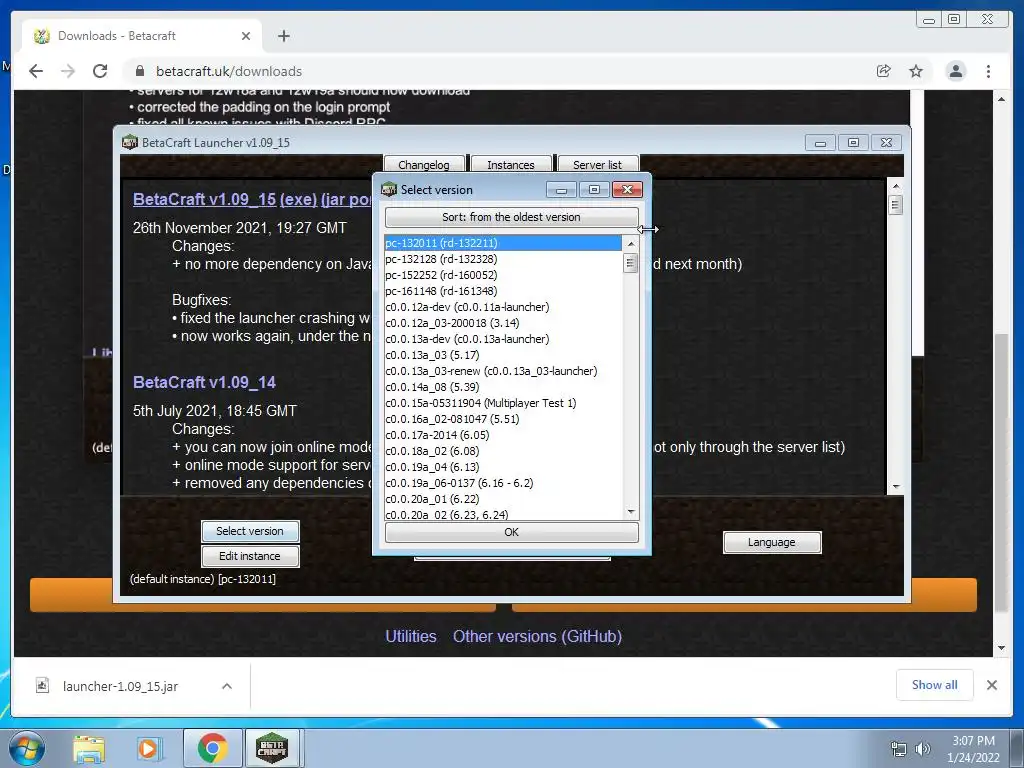Click the address bar URL betacraft.uk/downloads

[229, 71]
